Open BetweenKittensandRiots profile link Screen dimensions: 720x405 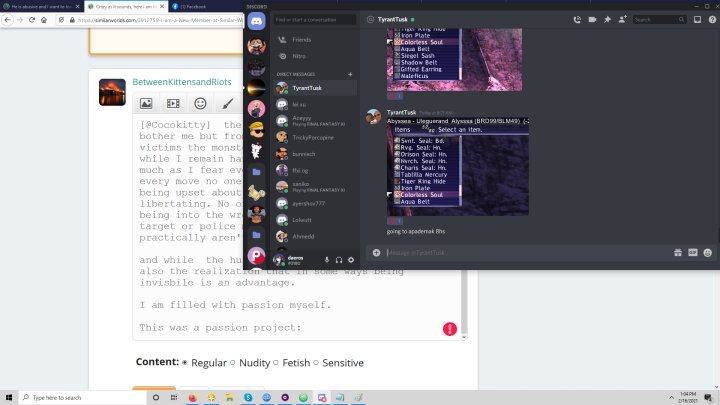click(x=182, y=82)
